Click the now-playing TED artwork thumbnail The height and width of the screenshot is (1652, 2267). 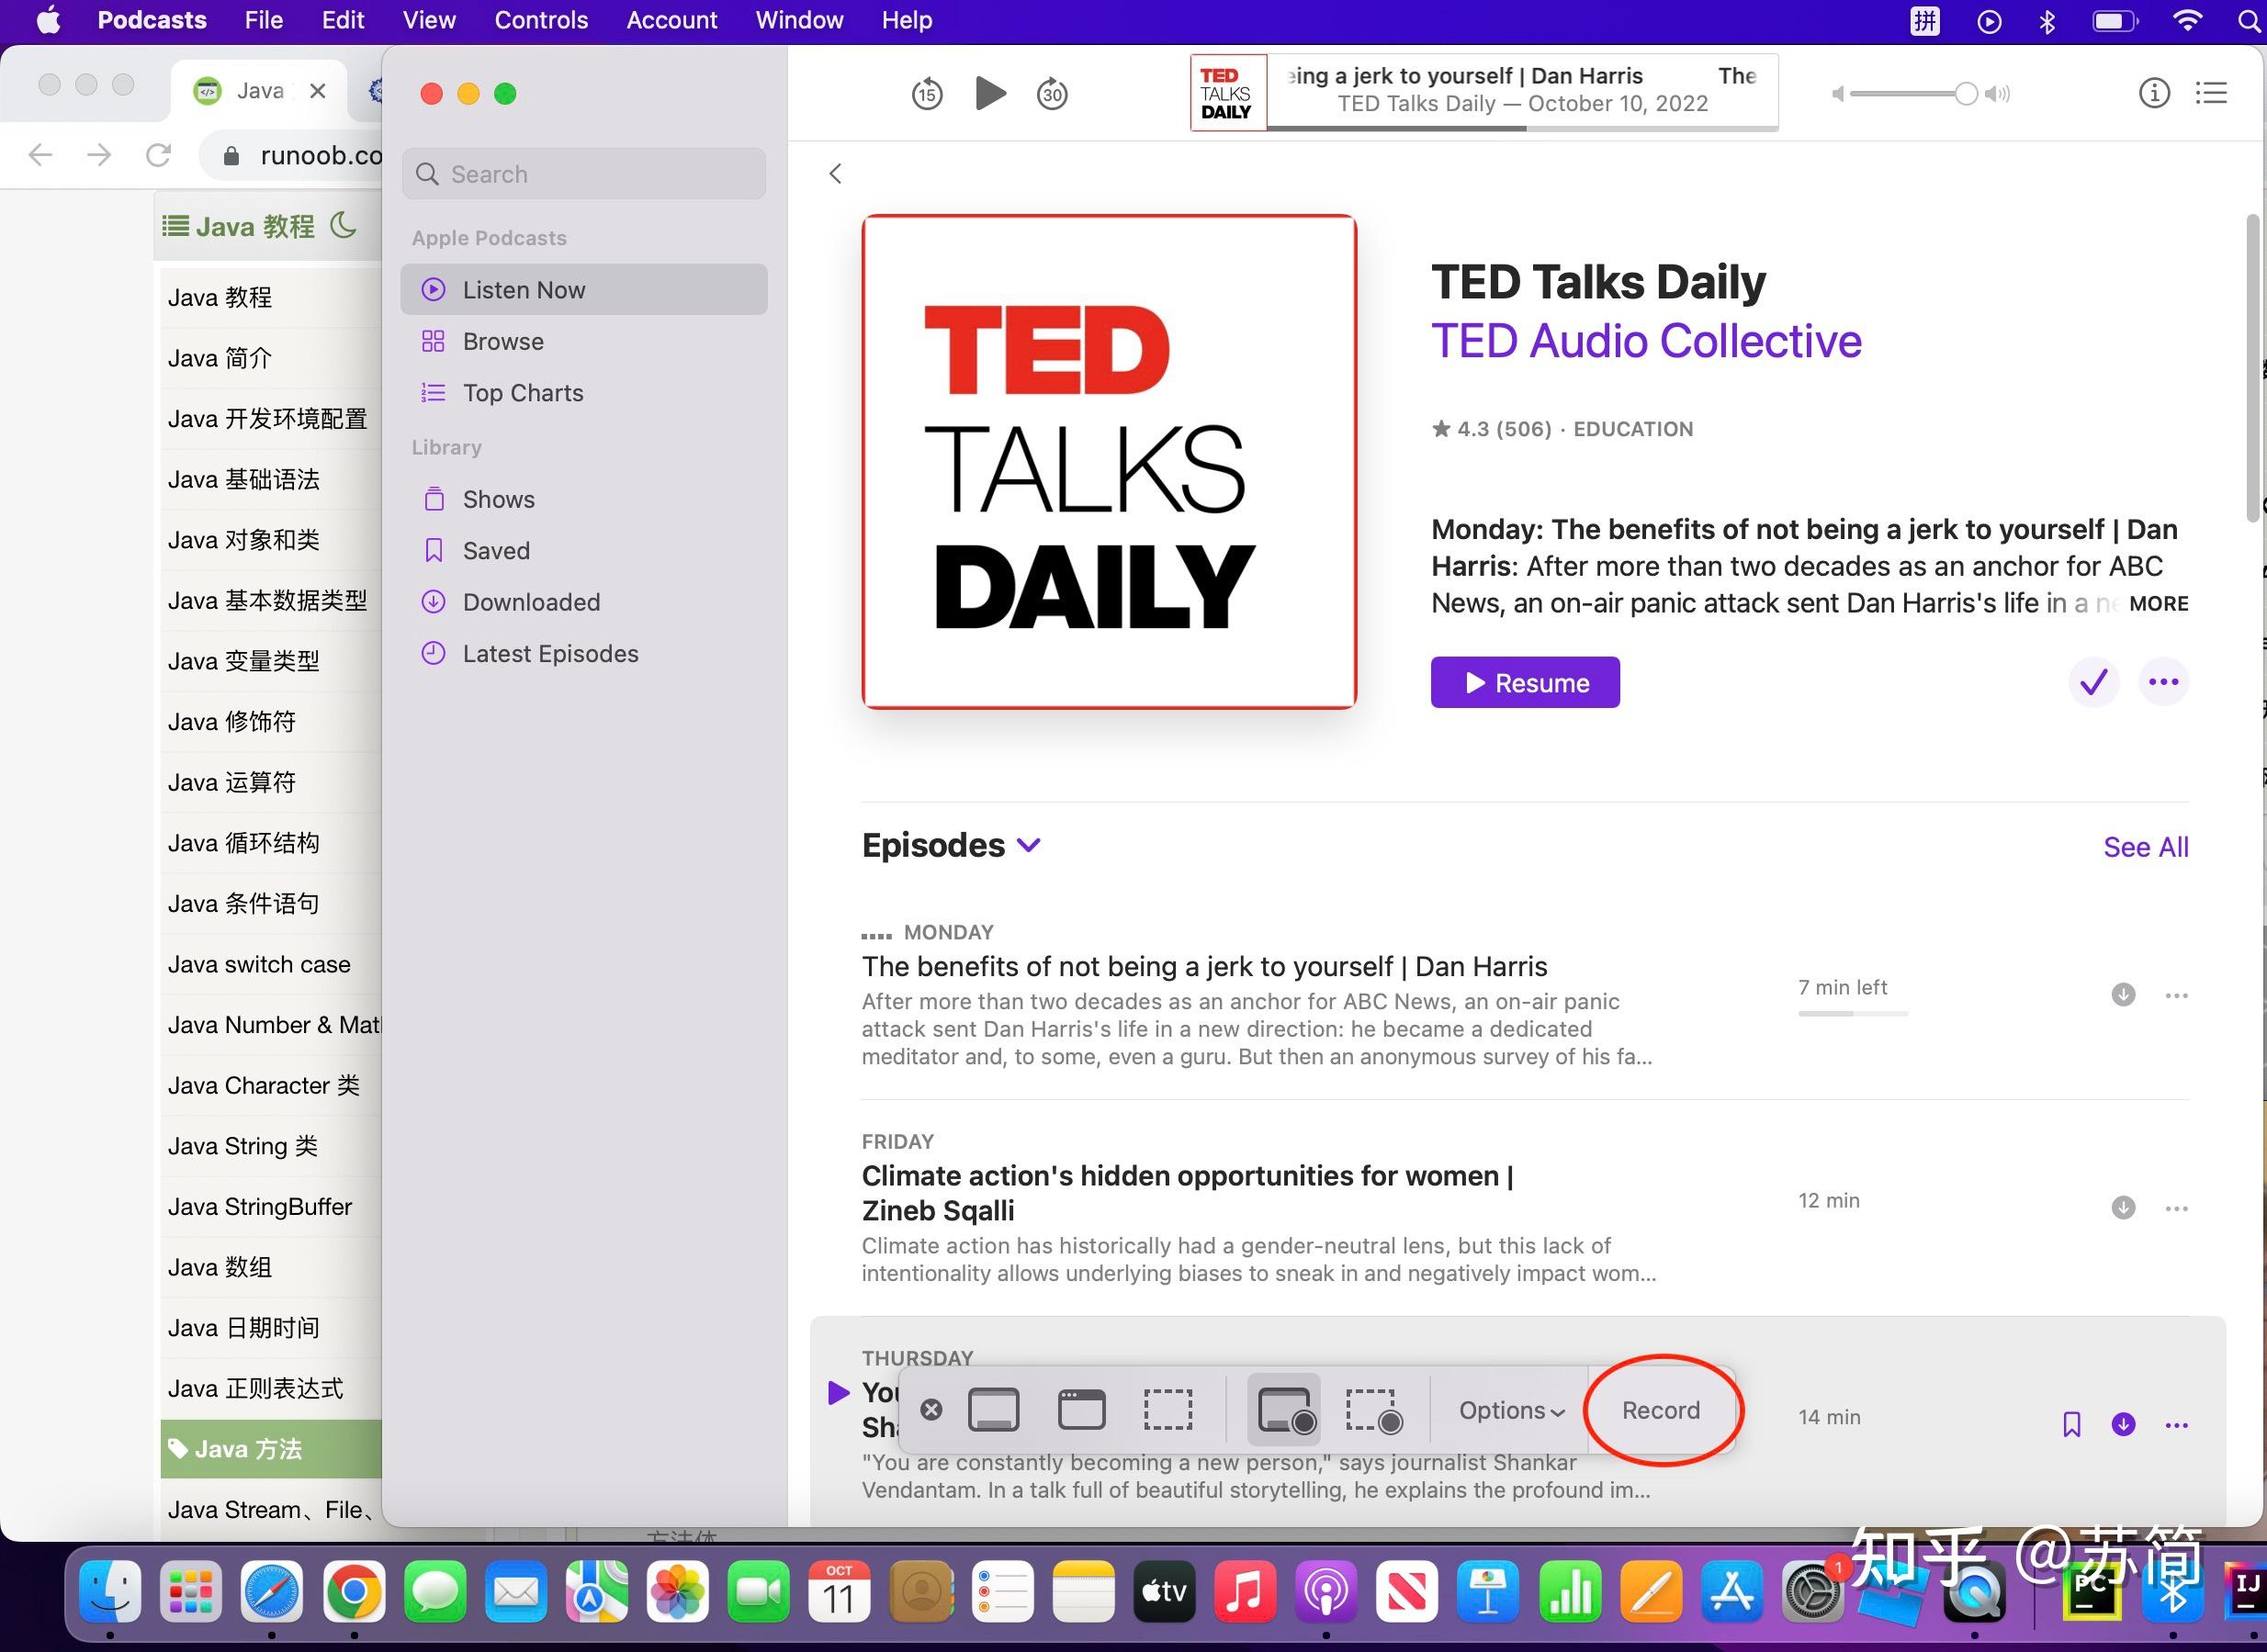click(x=1228, y=93)
